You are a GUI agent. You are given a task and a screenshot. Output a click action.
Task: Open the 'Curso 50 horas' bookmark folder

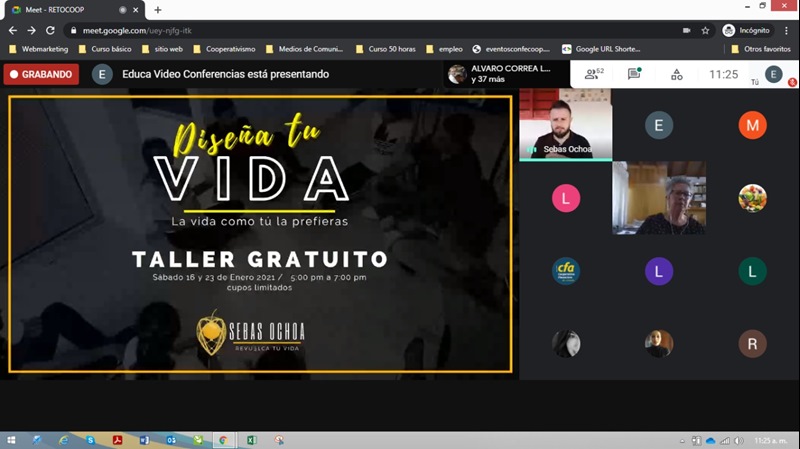click(x=386, y=49)
